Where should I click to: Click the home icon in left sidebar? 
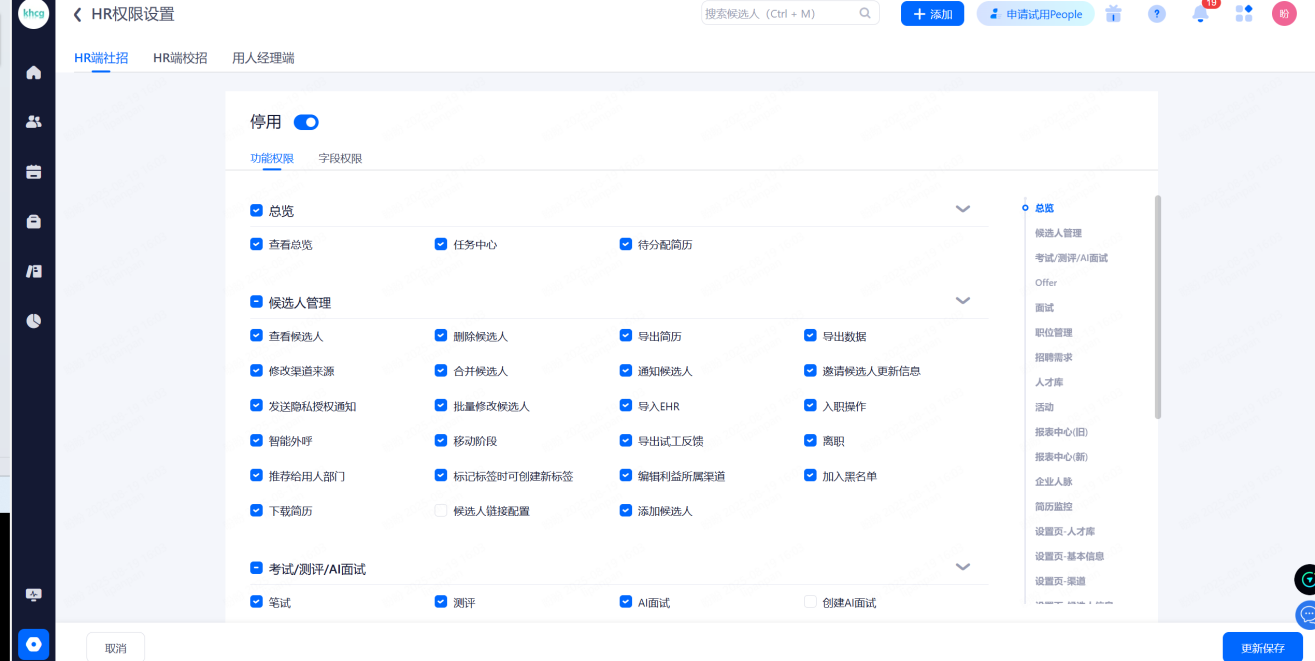point(34,72)
